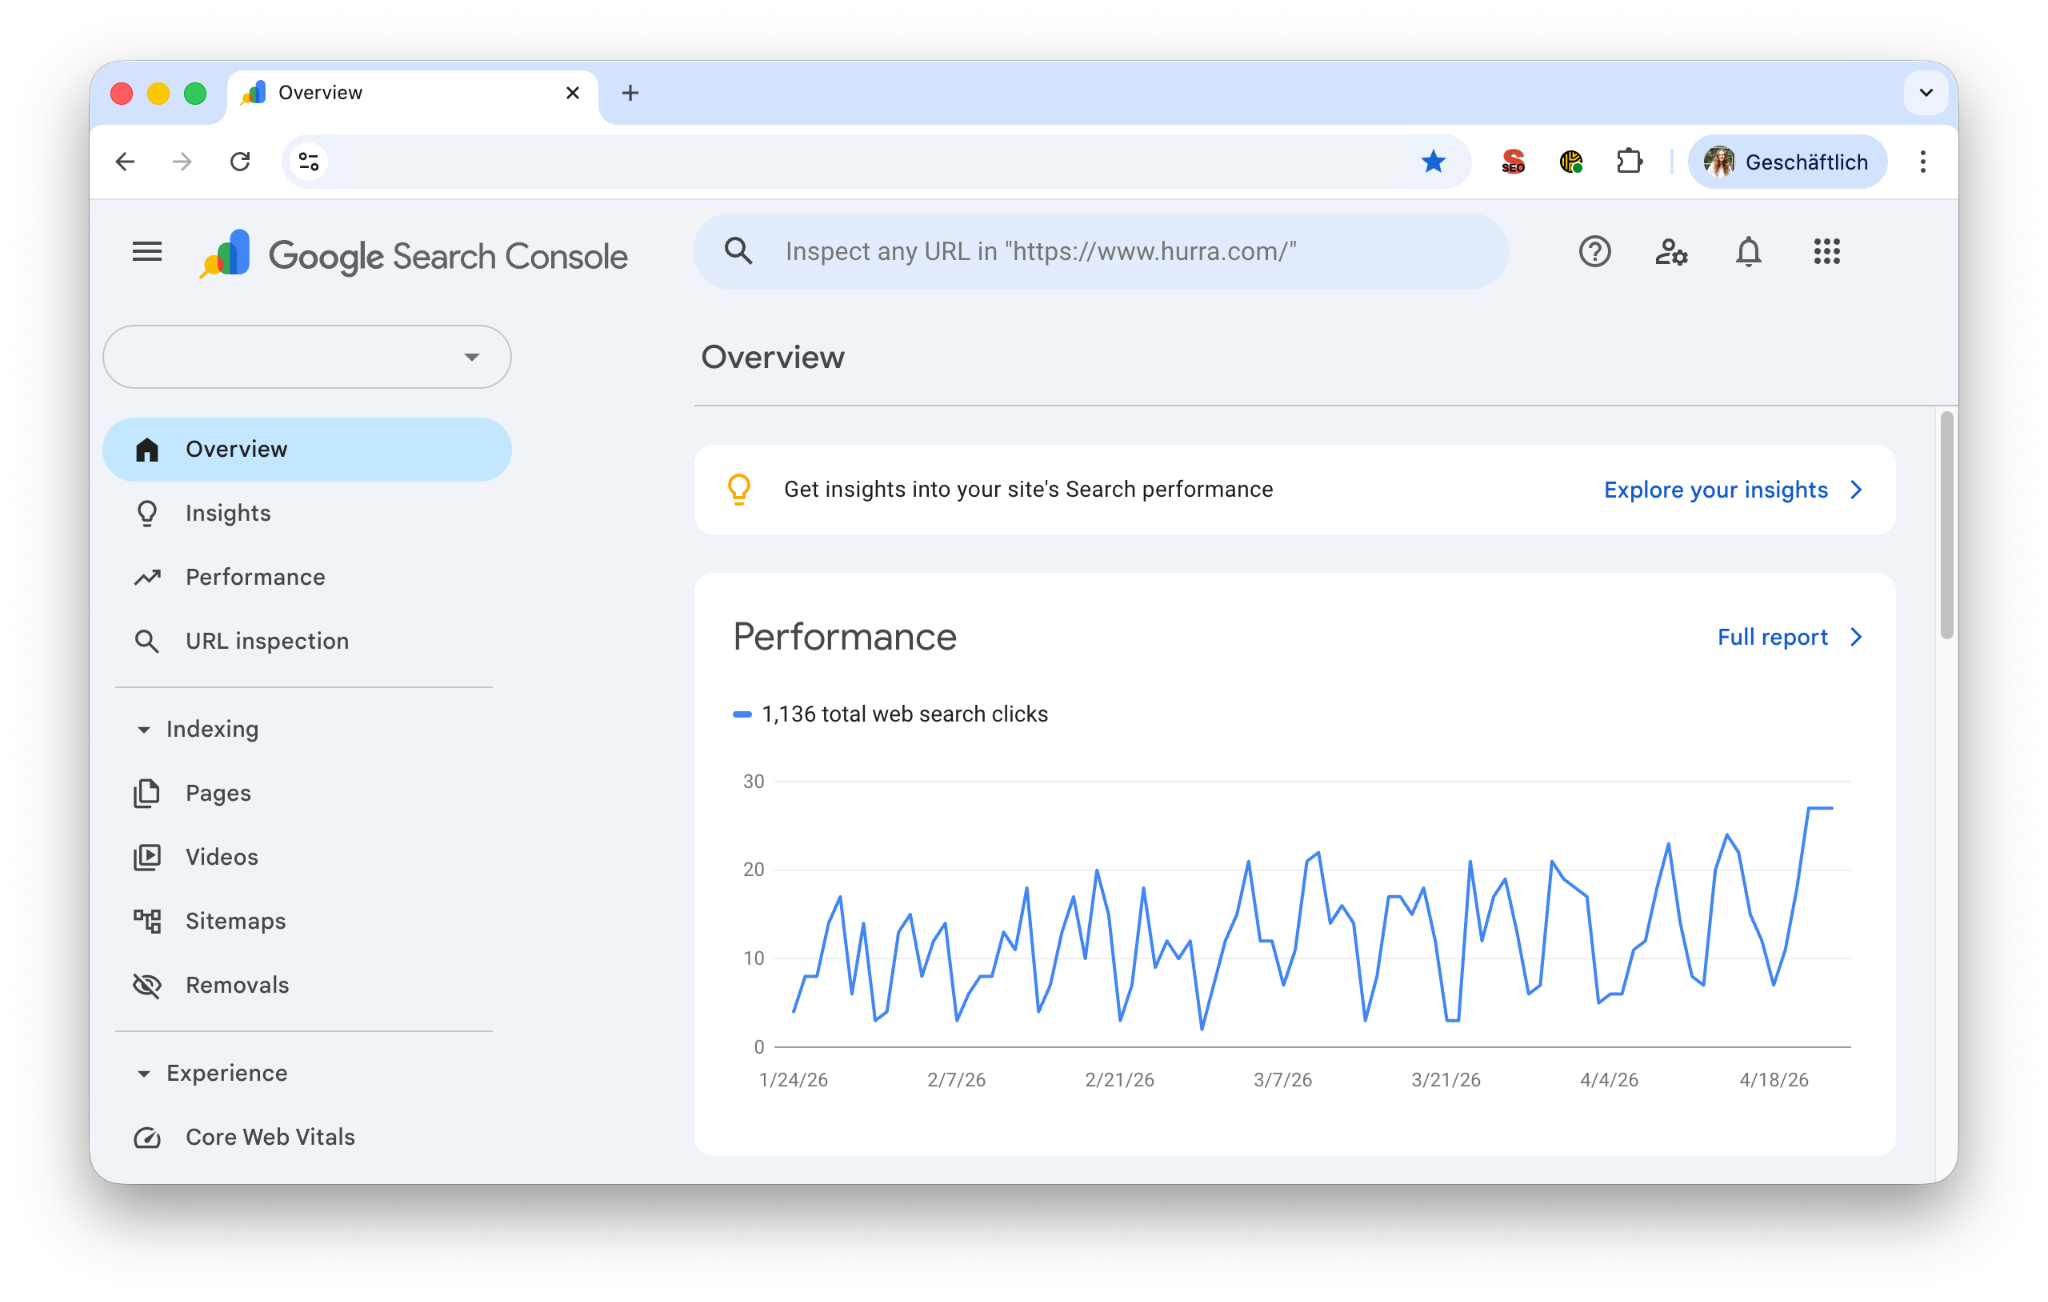Viewport: 2048px width, 1302px height.
Task: Open Google apps grid menu
Action: coord(1826,252)
